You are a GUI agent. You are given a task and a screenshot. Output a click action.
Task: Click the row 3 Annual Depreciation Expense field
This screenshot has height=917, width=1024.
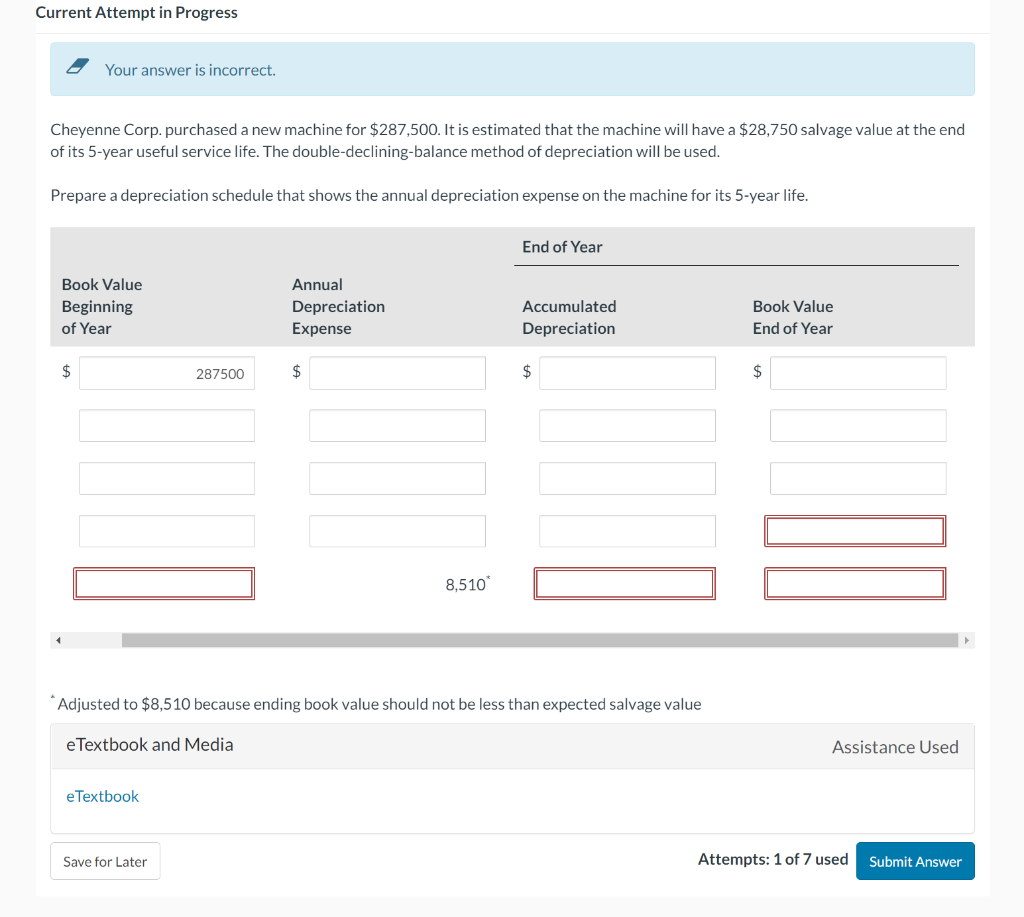pyautogui.click(x=397, y=479)
